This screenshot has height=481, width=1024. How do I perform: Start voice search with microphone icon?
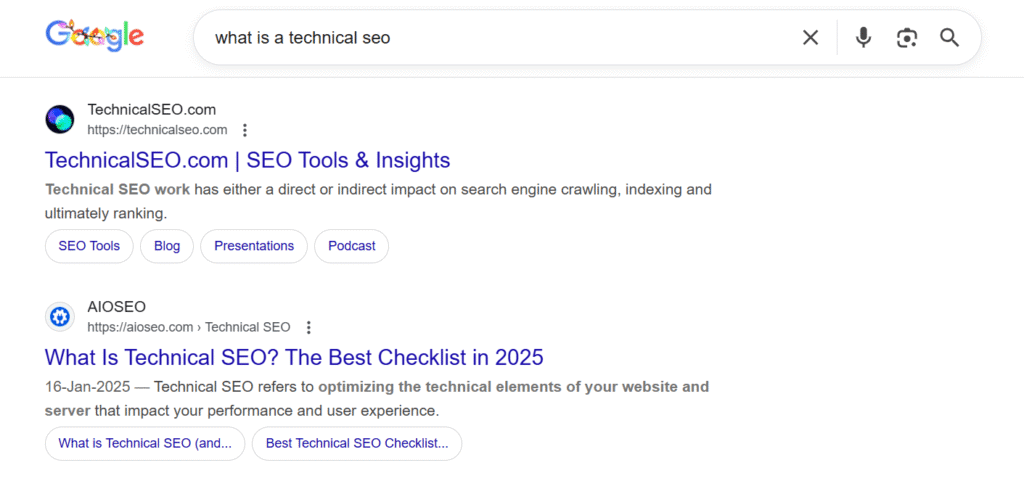(863, 38)
